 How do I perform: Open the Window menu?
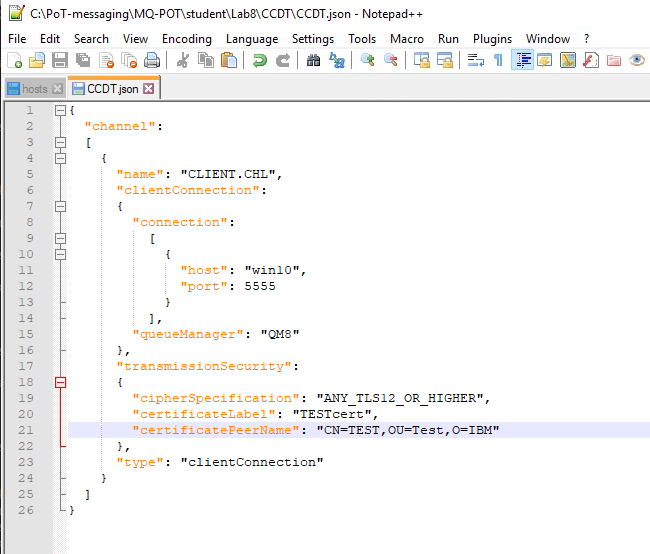pos(548,39)
